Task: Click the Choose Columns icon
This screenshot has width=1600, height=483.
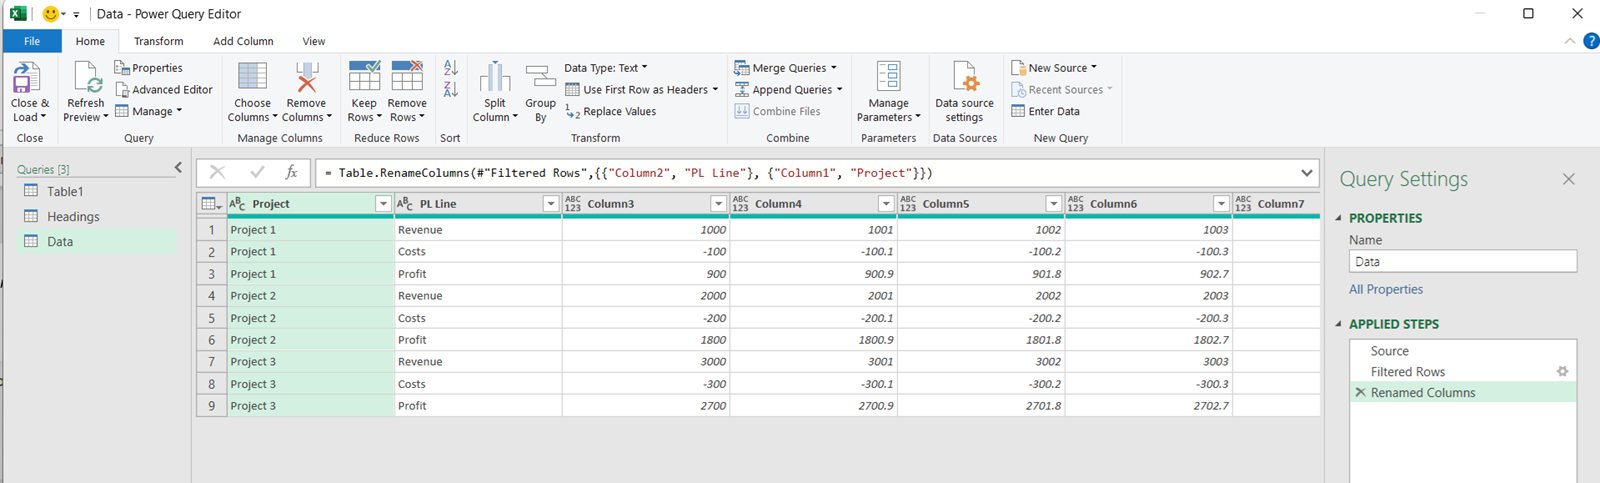Action: tap(252, 78)
